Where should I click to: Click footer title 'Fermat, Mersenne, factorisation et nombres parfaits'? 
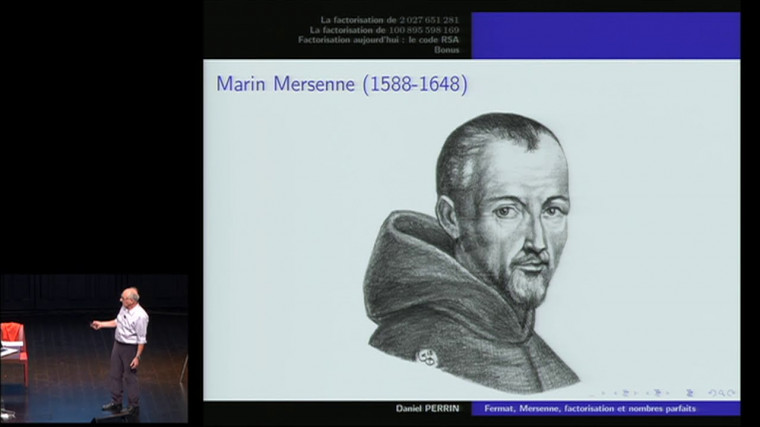590,409
